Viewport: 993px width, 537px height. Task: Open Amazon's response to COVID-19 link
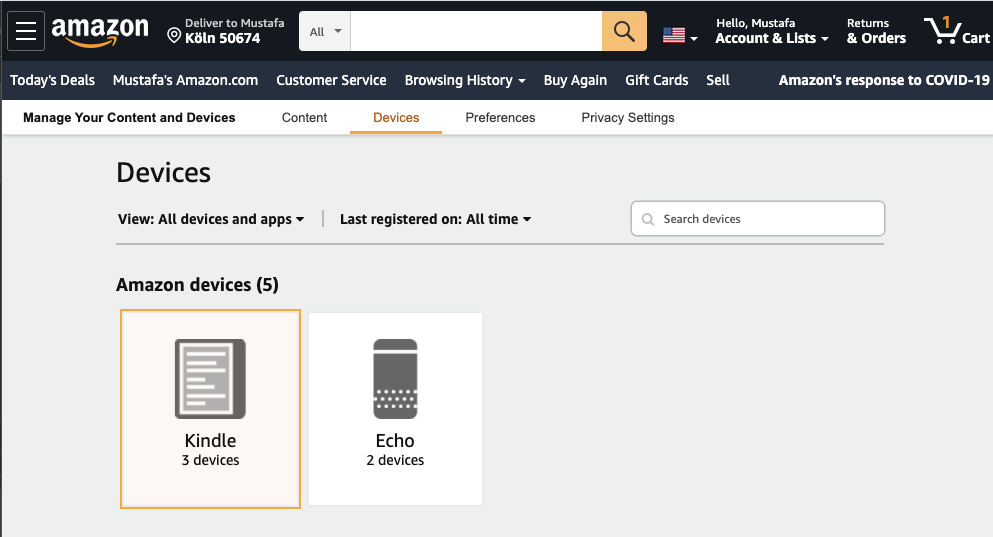point(884,80)
